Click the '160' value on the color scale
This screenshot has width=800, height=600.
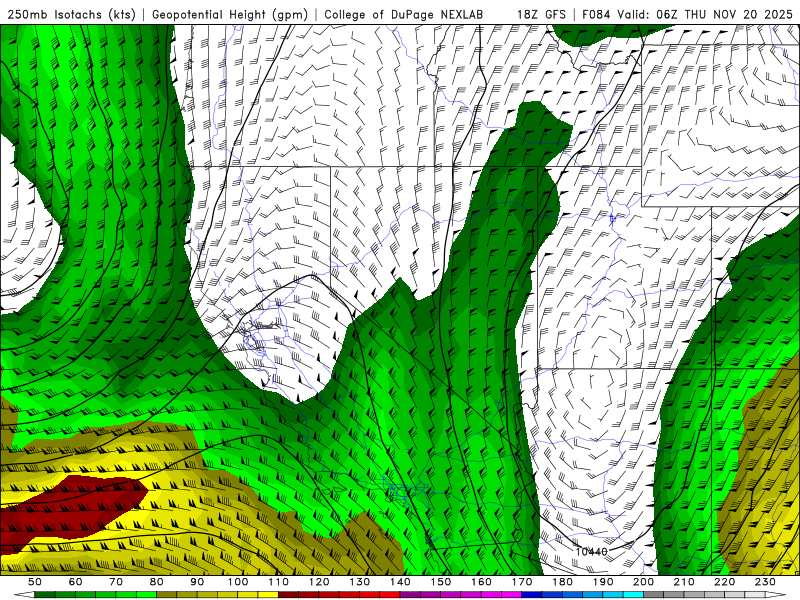[481, 582]
